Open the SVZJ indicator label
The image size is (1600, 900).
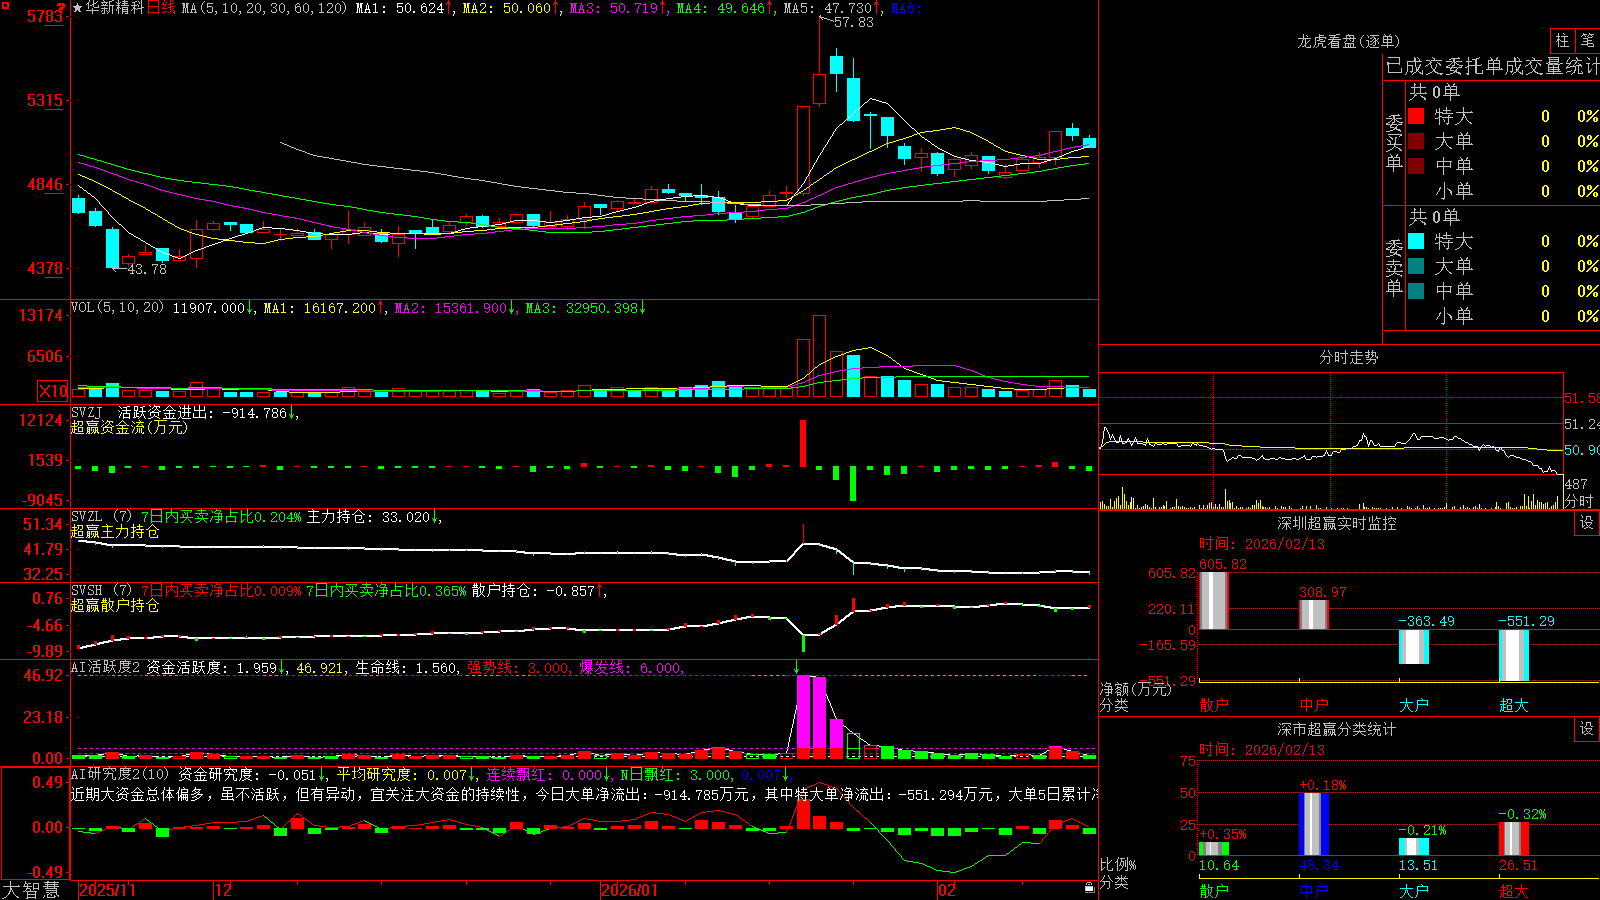point(87,412)
